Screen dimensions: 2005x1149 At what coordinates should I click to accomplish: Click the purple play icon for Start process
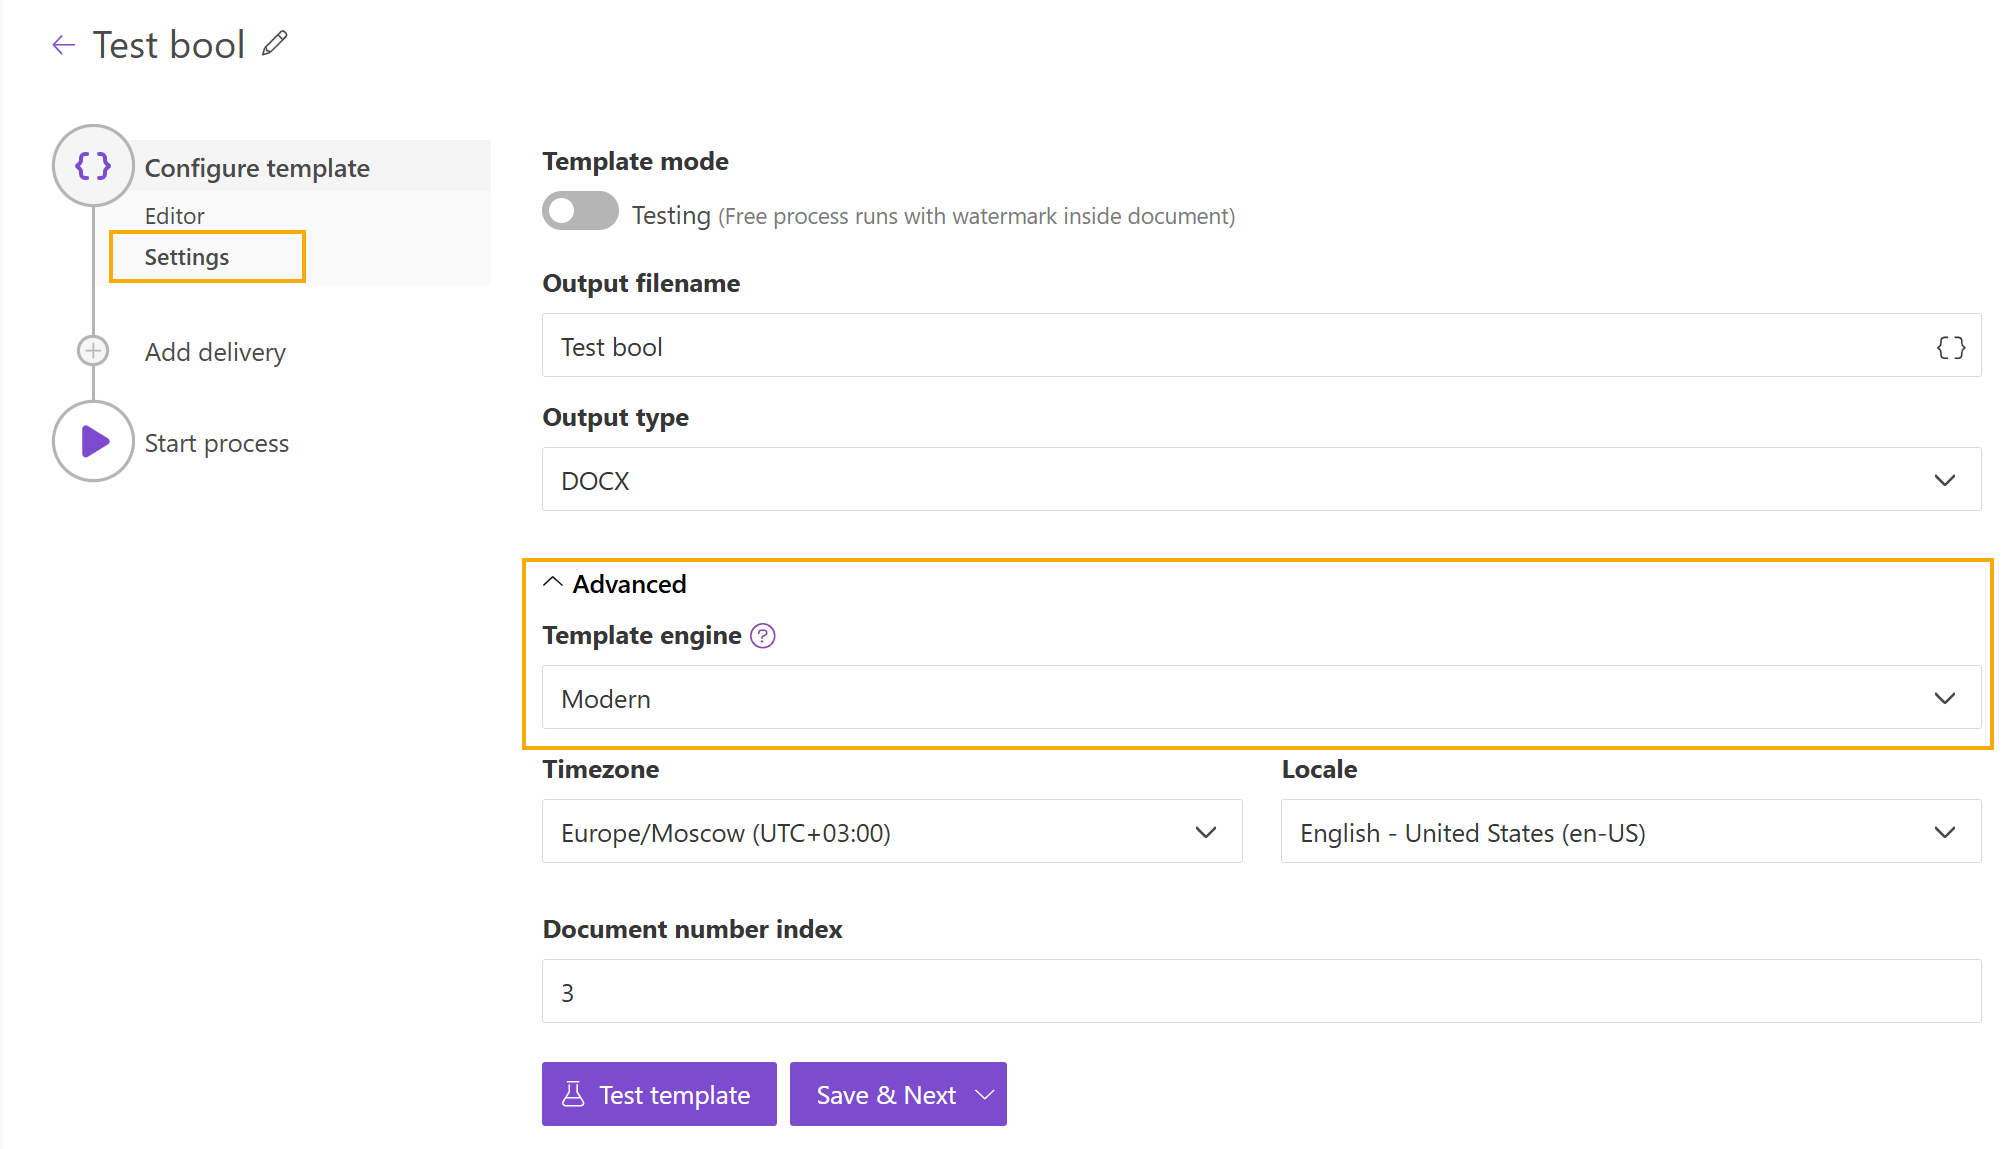pos(94,441)
